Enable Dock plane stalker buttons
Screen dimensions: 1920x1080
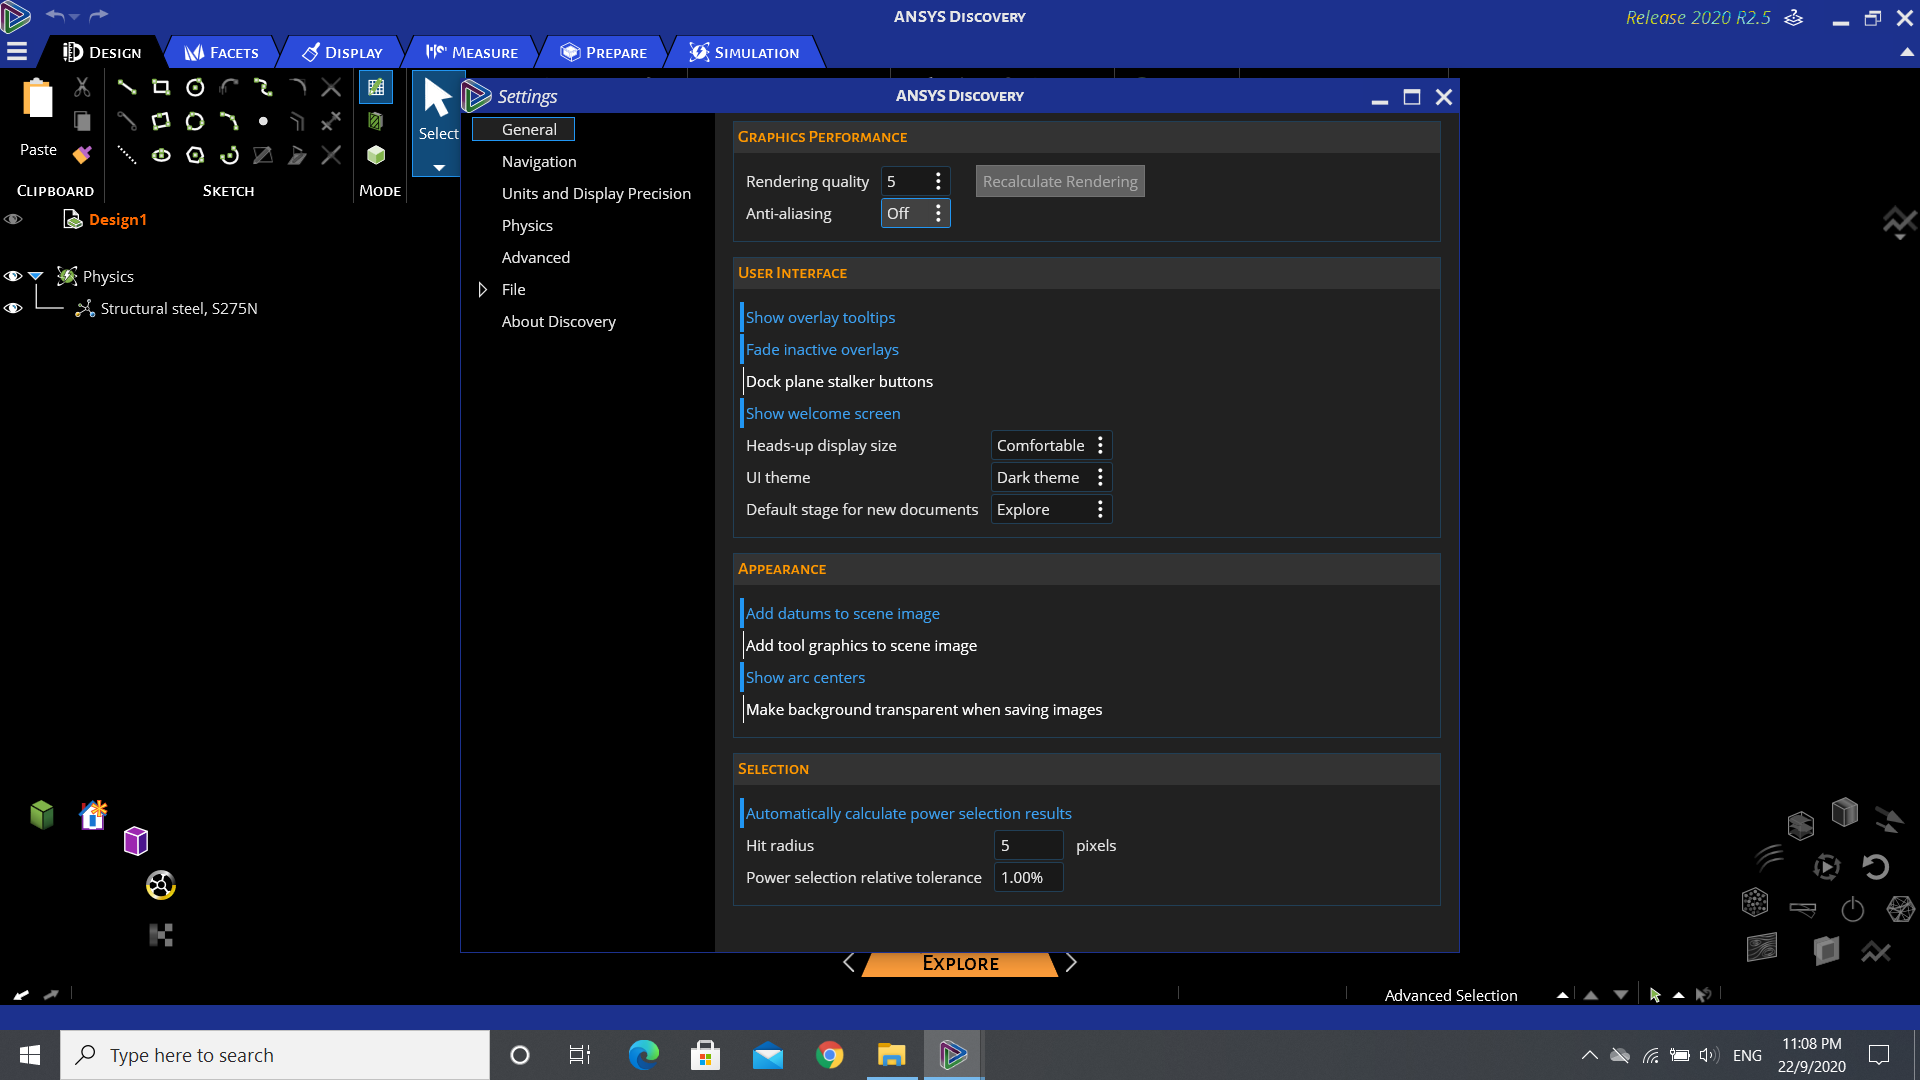(838, 381)
